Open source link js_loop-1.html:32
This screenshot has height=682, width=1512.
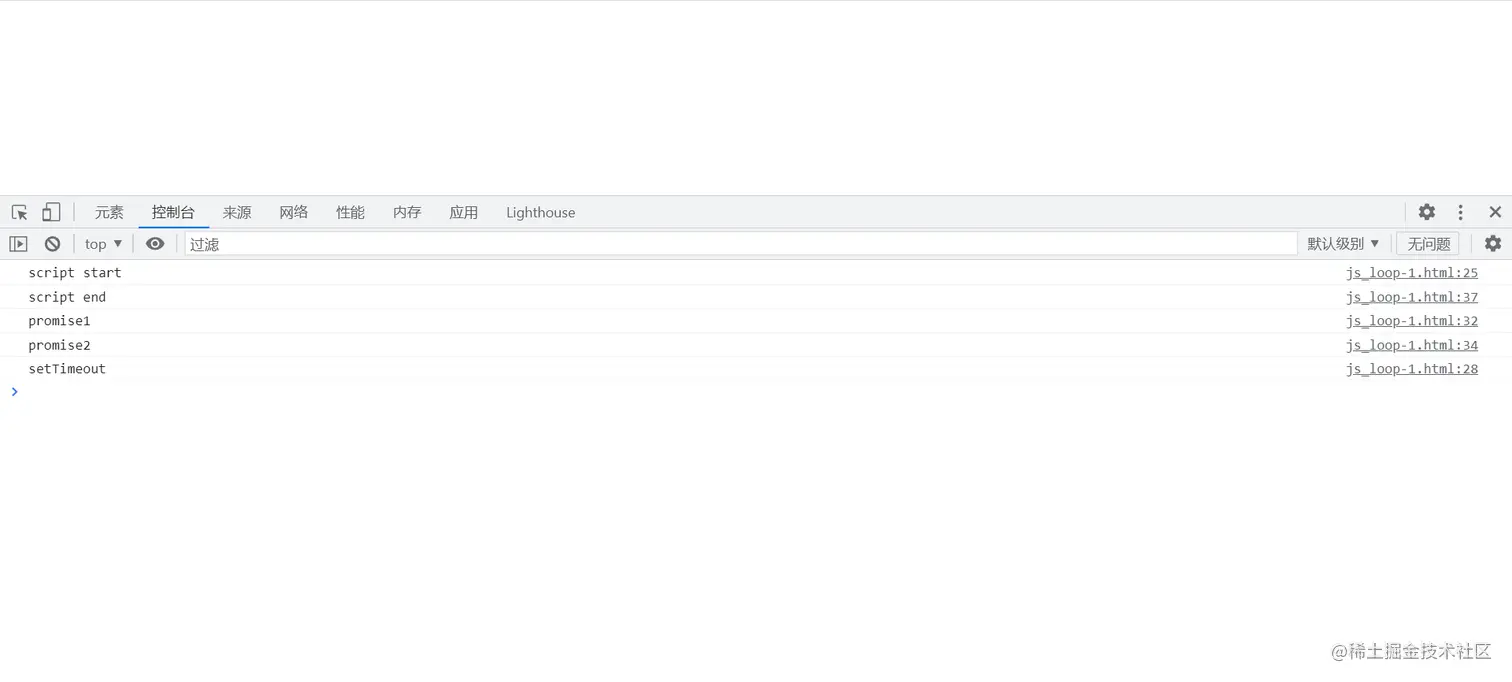[x=1412, y=320]
